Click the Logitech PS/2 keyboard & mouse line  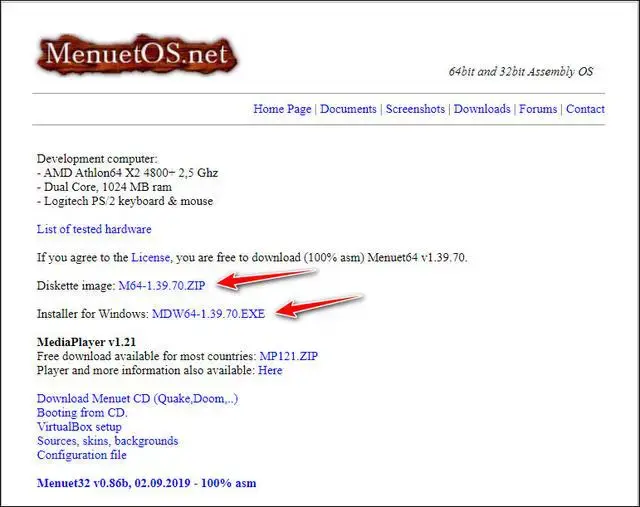pos(125,201)
